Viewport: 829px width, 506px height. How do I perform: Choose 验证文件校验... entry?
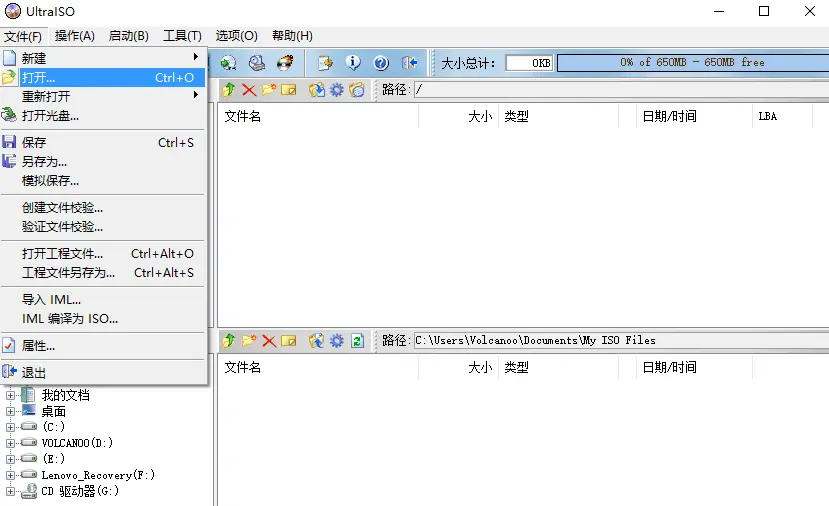click(103, 227)
